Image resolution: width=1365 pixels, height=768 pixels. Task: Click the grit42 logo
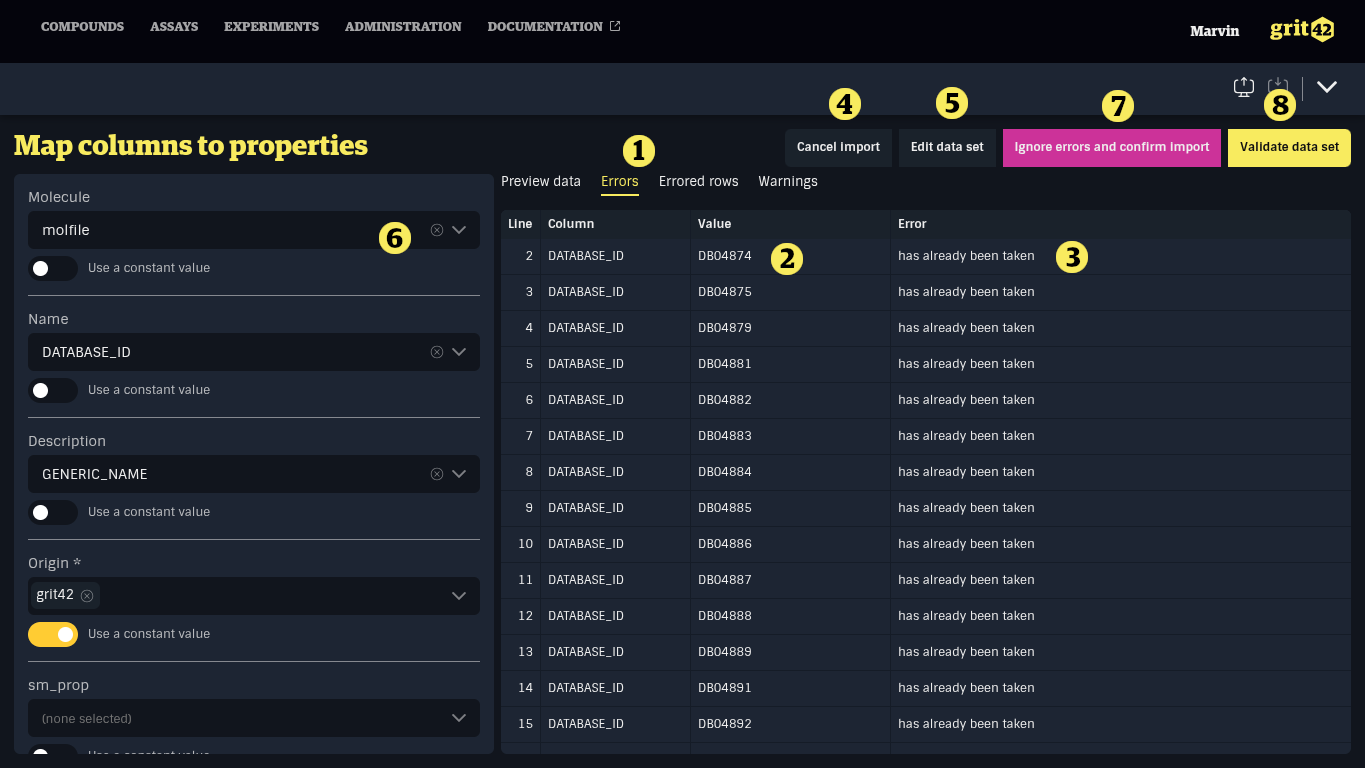click(x=1302, y=30)
